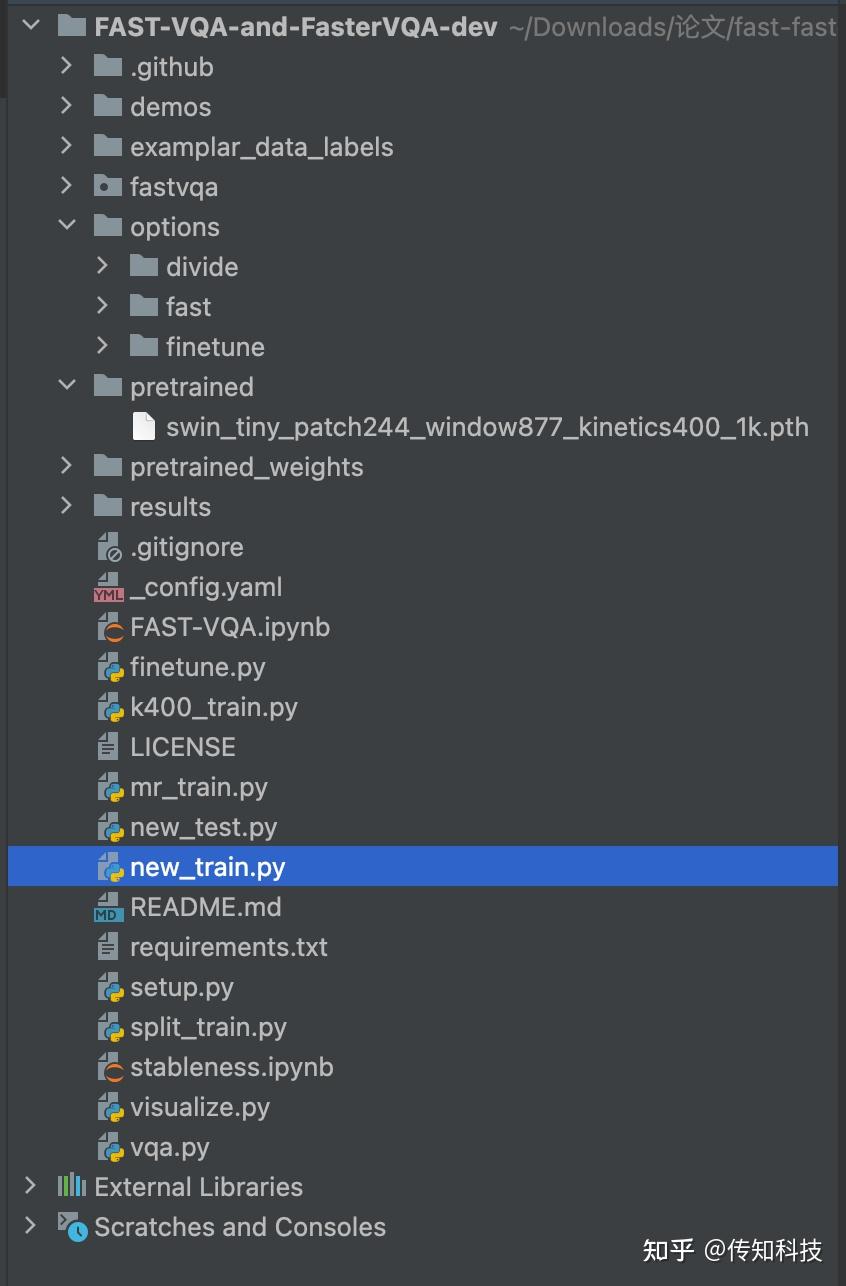Select the swin_tiny kinetics400 .pth file
The width and height of the screenshot is (846, 1286).
click(486, 427)
